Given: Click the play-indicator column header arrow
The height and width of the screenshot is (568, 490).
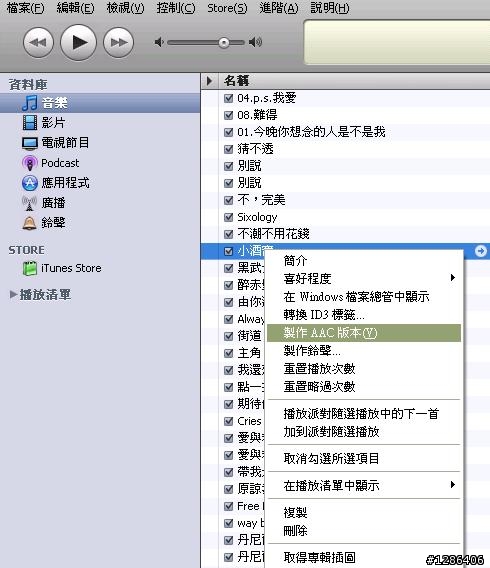Looking at the screenshot, I should (x=209, y=80).
